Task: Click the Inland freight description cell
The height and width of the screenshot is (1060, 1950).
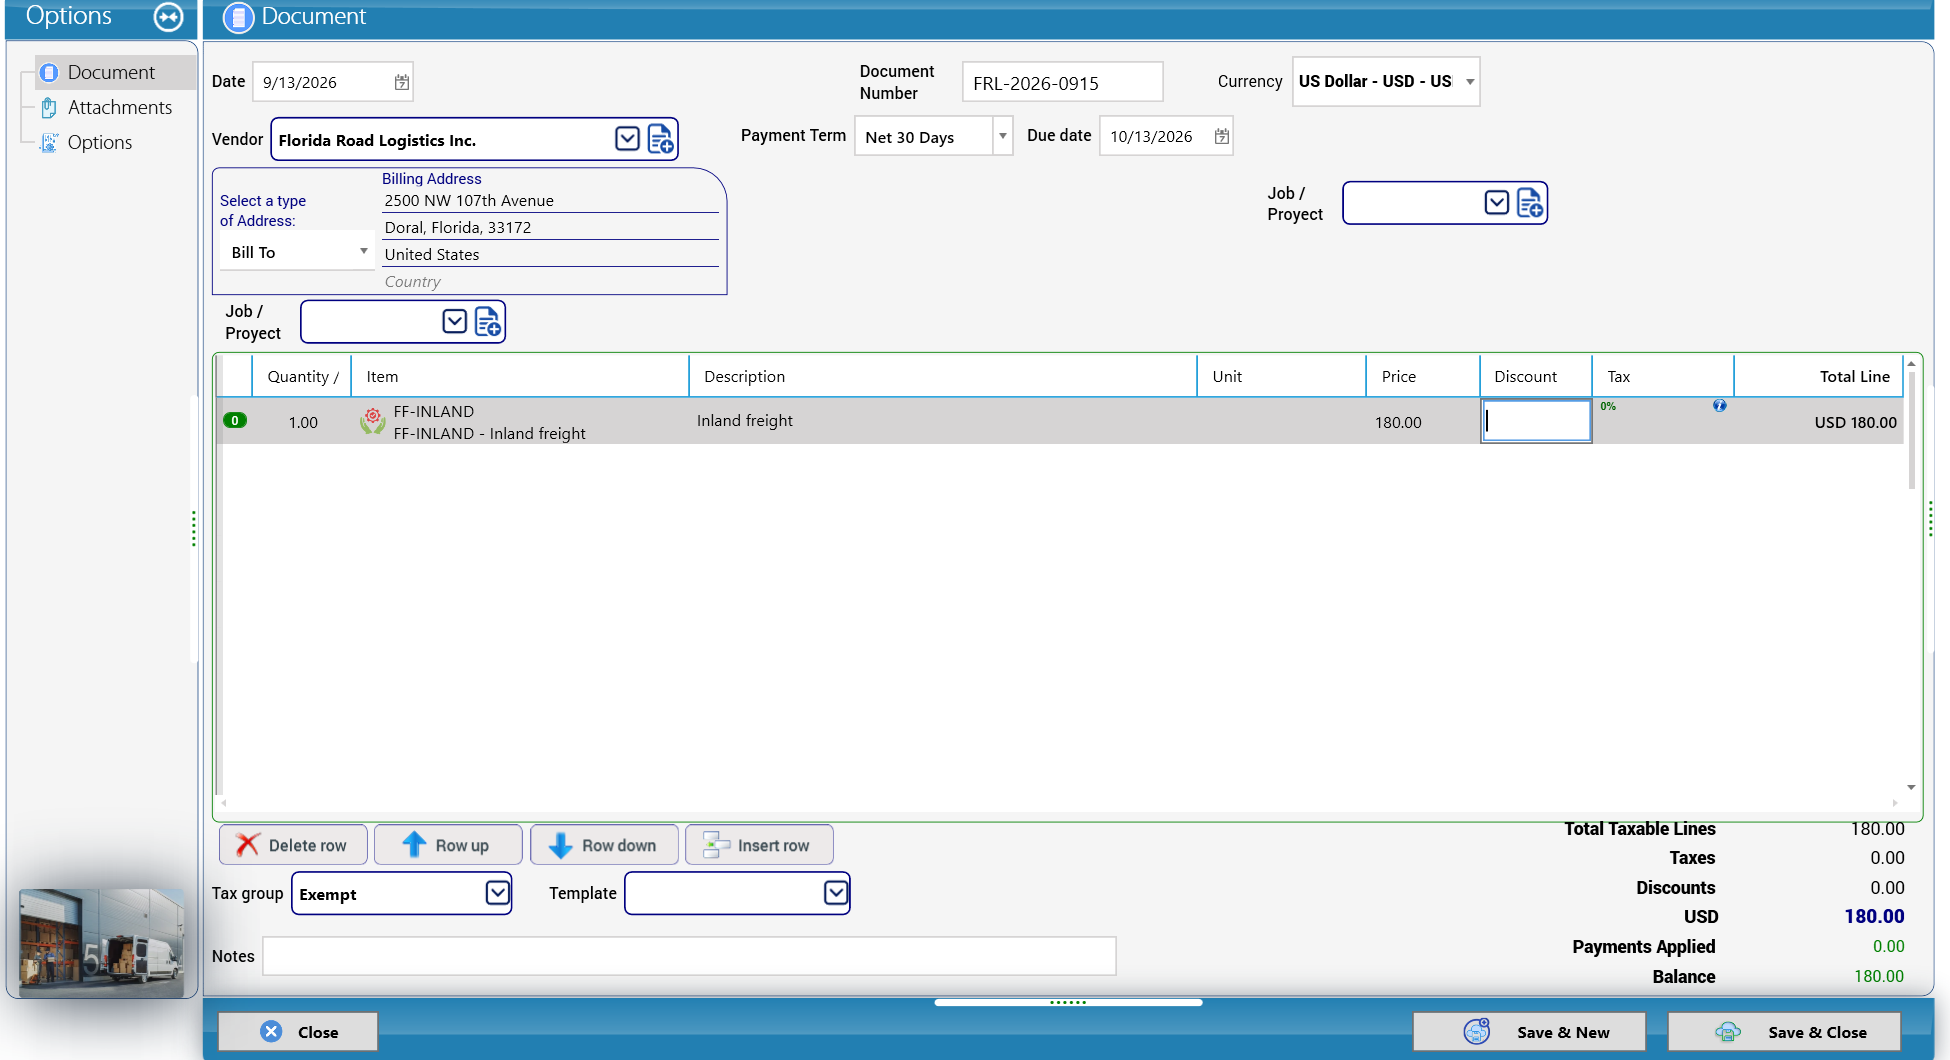Action: click(943, 421)
